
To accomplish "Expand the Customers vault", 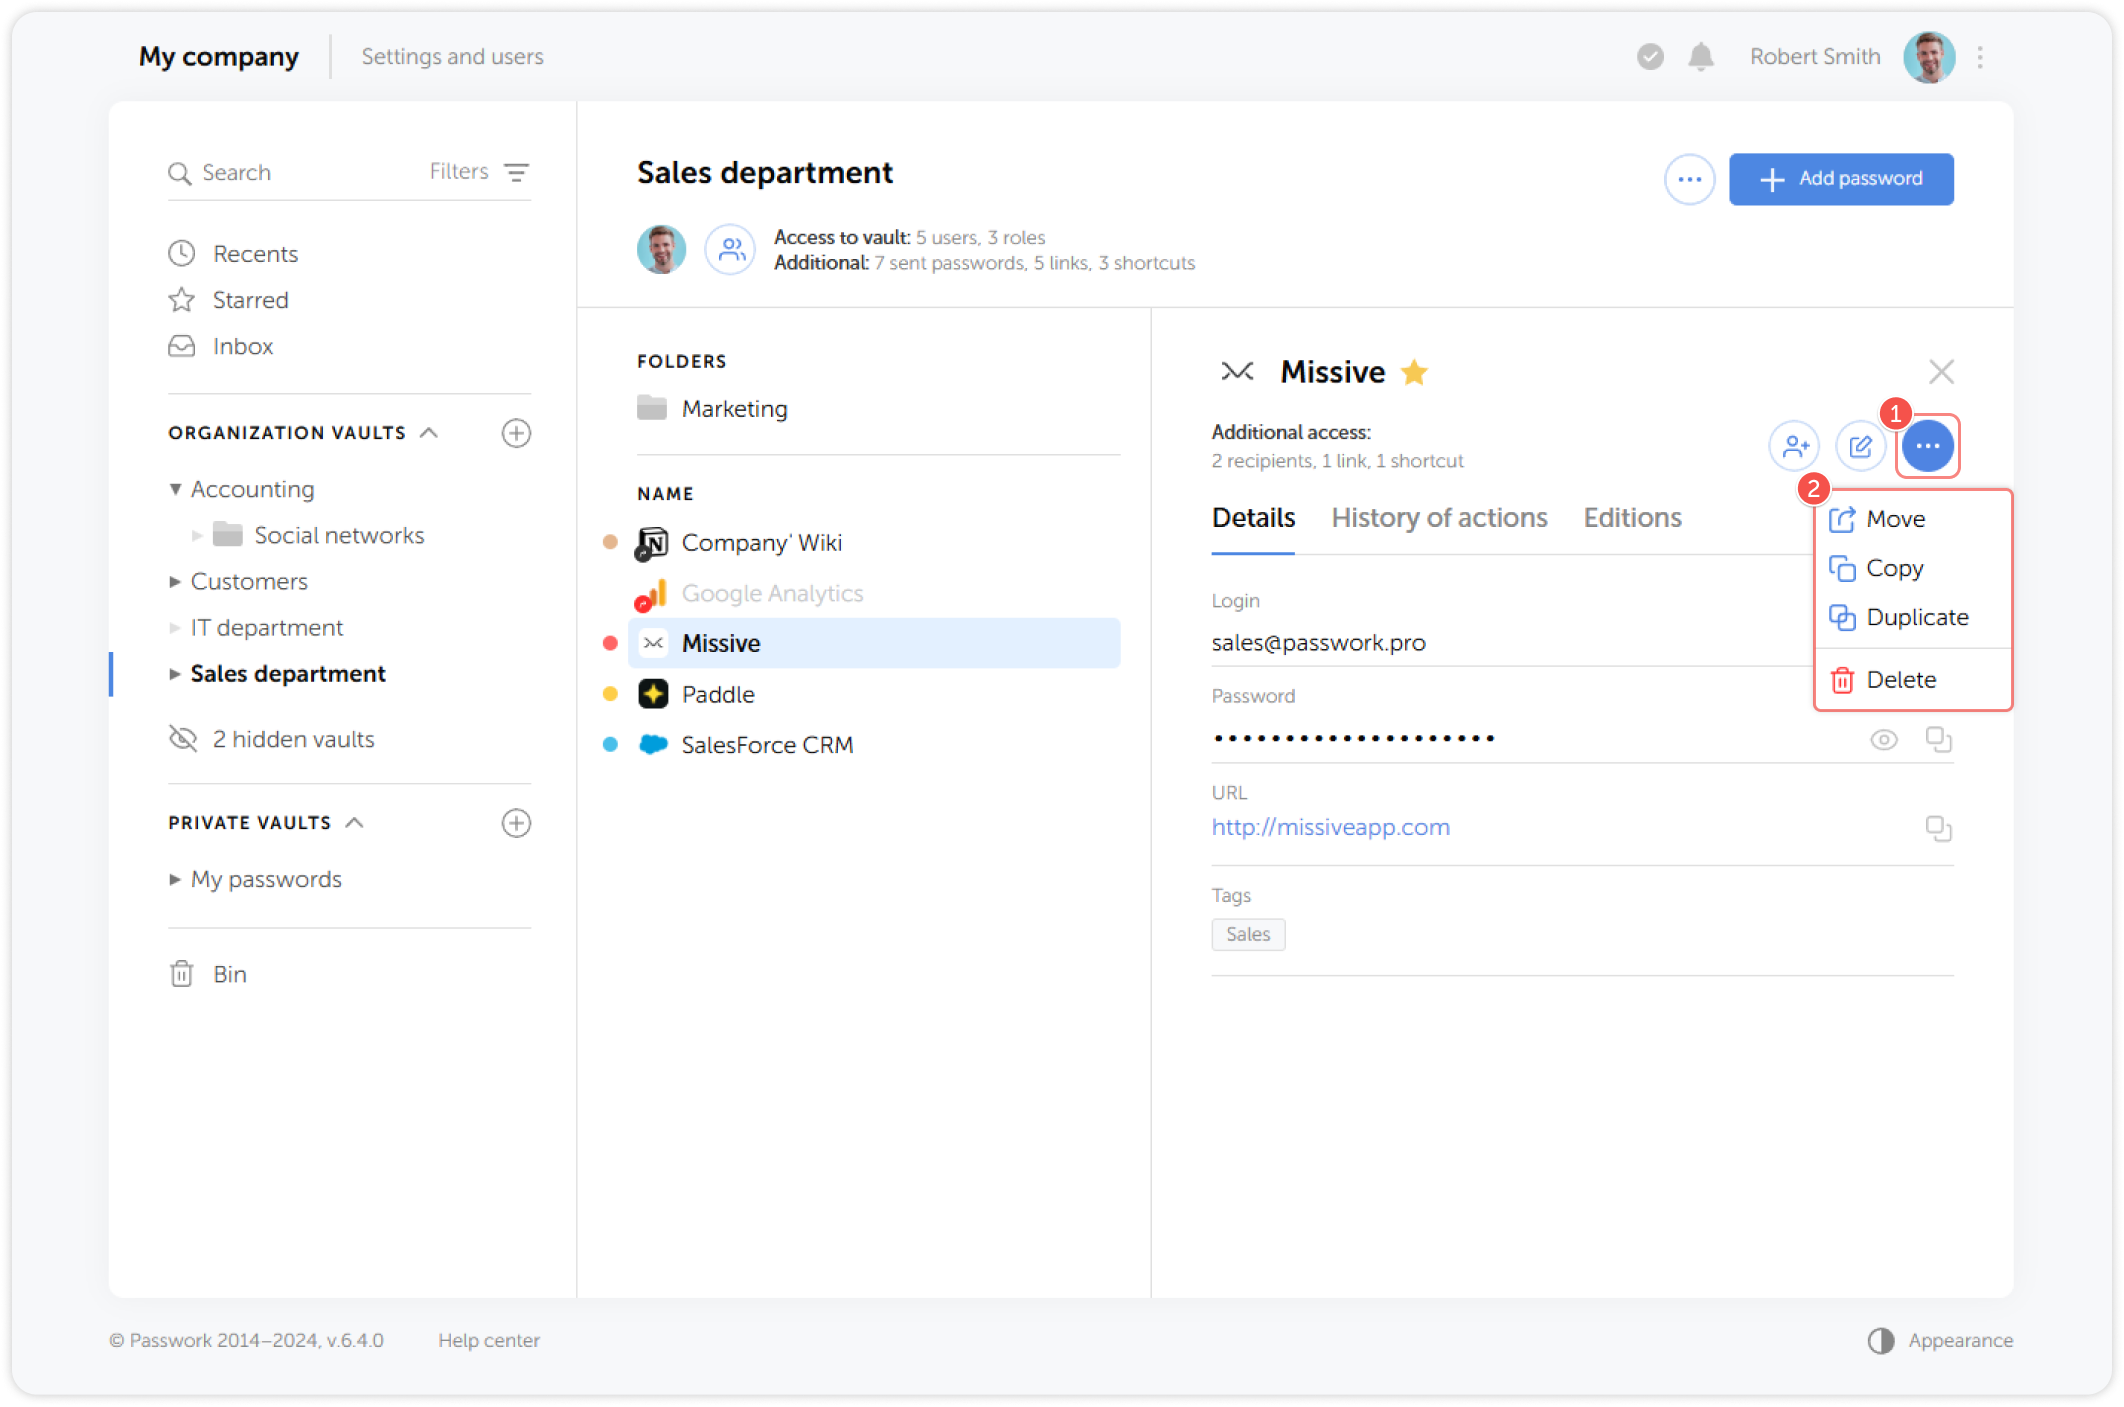I will [175, 581].
